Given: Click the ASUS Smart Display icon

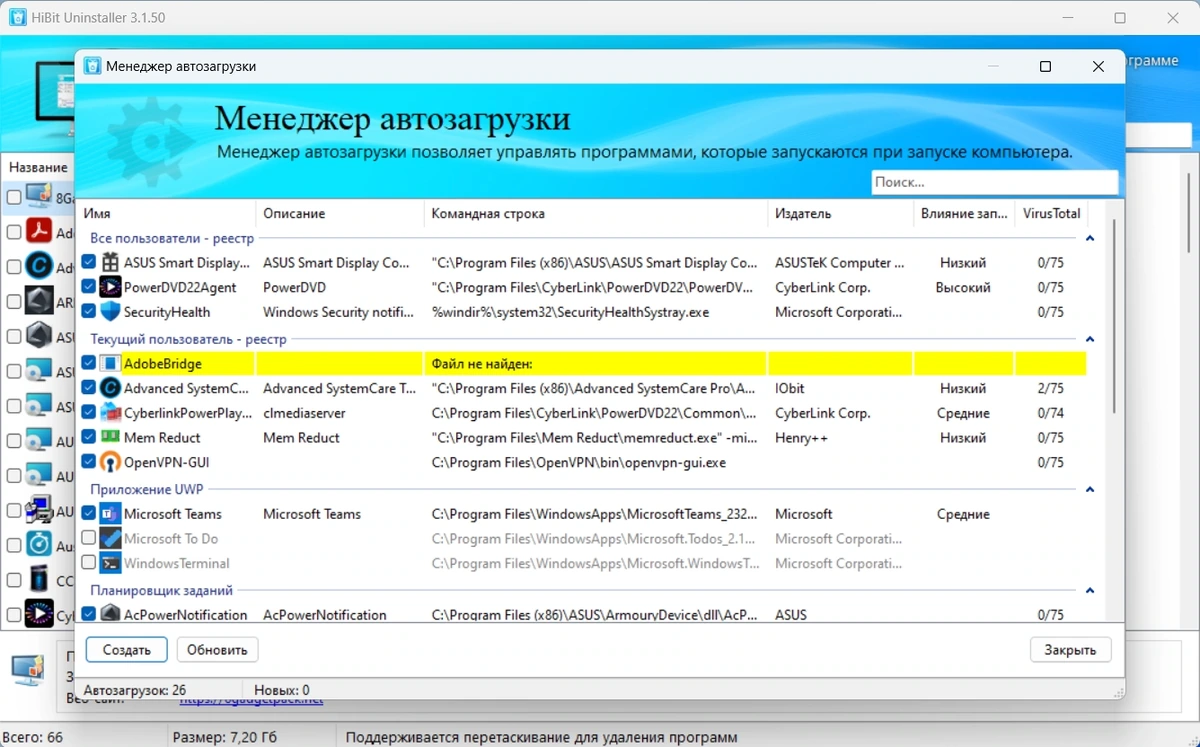Looking at the screenshot, I should pos(110,263).
